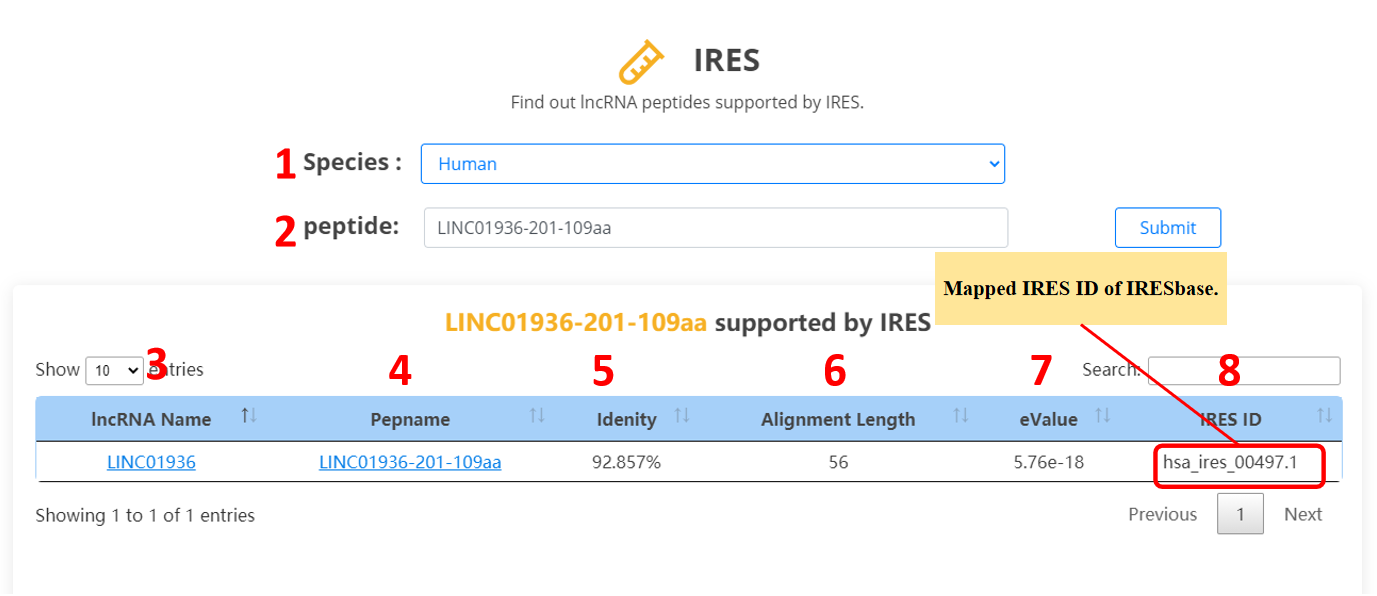Screen dimensions: 1377x596
Task: Select the 92.857% identity value cell
Action: [626, 462]
